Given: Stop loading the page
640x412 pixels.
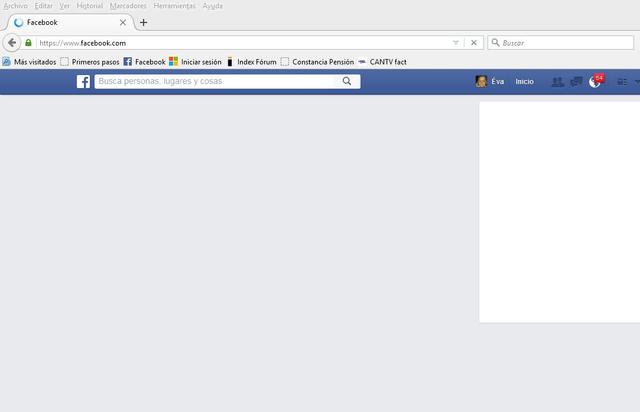Looking at the screenshot, I should pyautogui.click(x=473, y=42).
